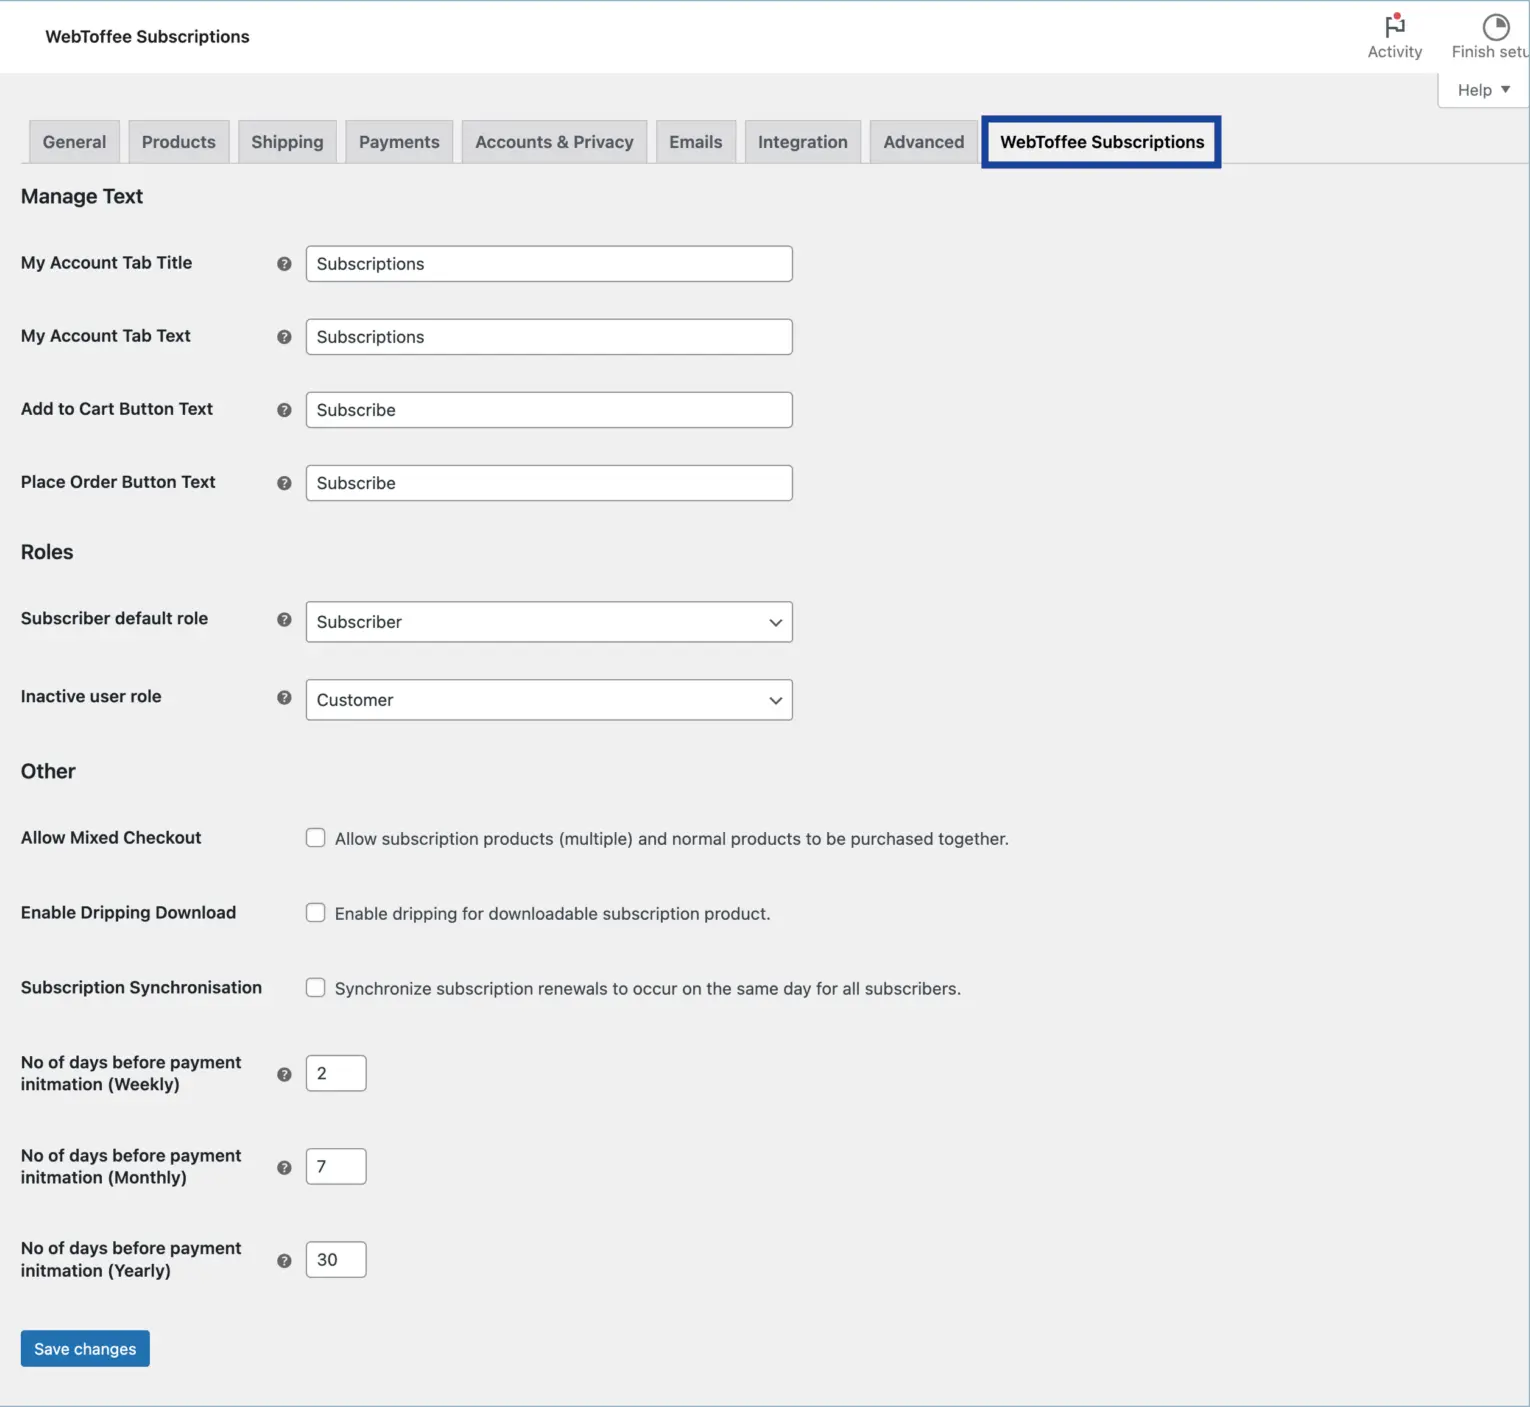This screenshot has width=1530, height=1407.
Task: Click the help icon beside Add to Cart Button Text
Action: pos(284,410)
